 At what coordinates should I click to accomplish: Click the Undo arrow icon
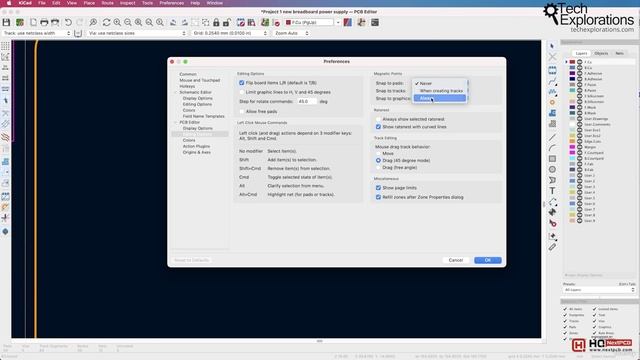(68, 22)
